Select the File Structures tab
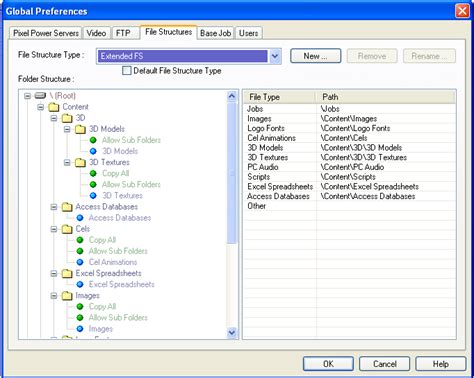The image size is (474, 378). 168,32
